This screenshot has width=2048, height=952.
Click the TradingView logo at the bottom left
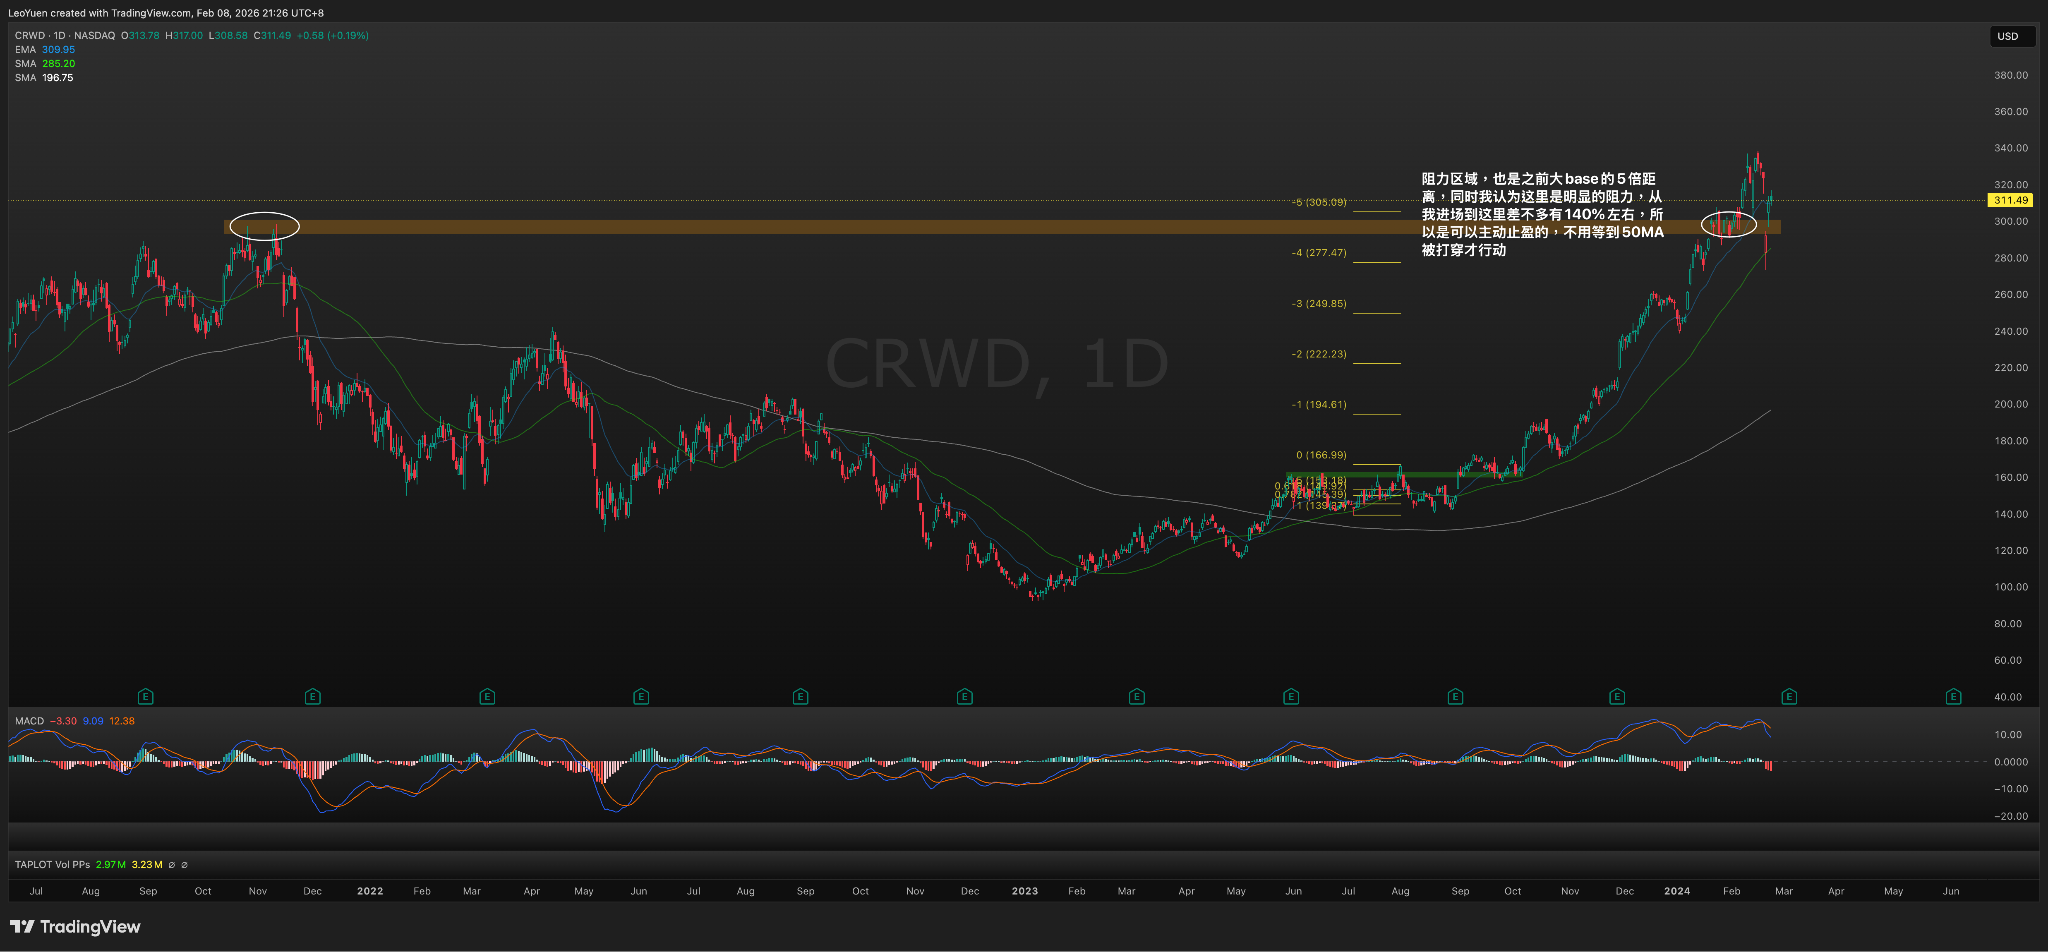pos(75,927)
